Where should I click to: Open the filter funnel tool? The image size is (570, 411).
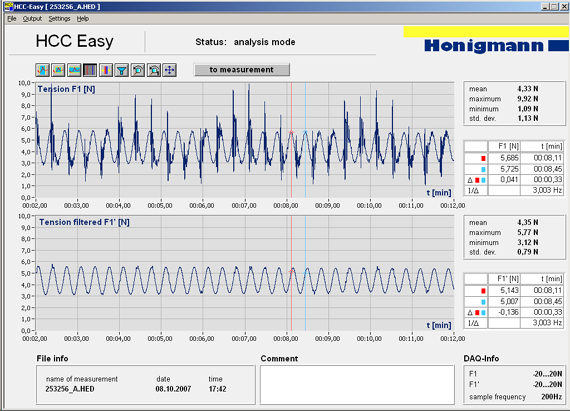(x=122, y=70)
